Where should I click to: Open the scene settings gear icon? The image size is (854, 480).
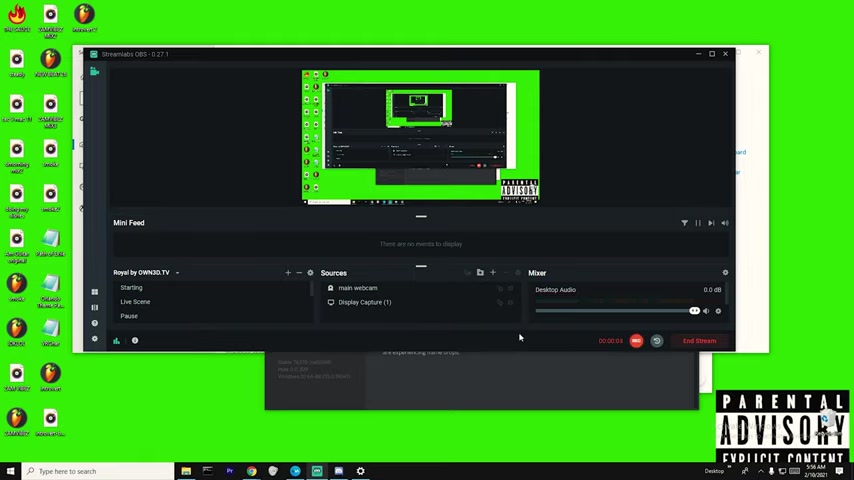pos(310,273)
